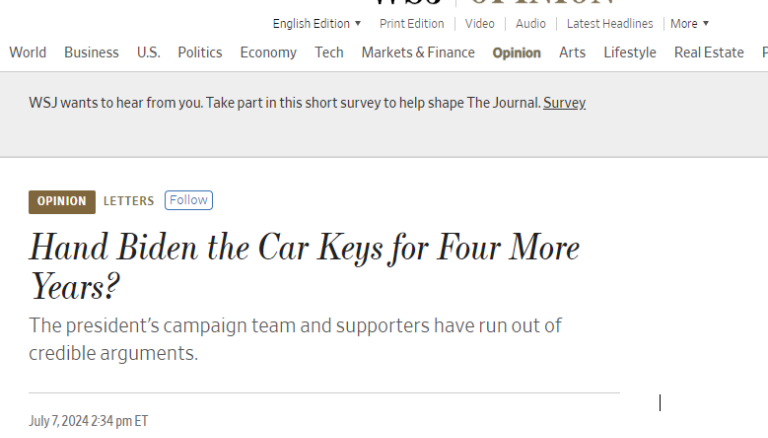Go to the Video section

tap(479, 24)
